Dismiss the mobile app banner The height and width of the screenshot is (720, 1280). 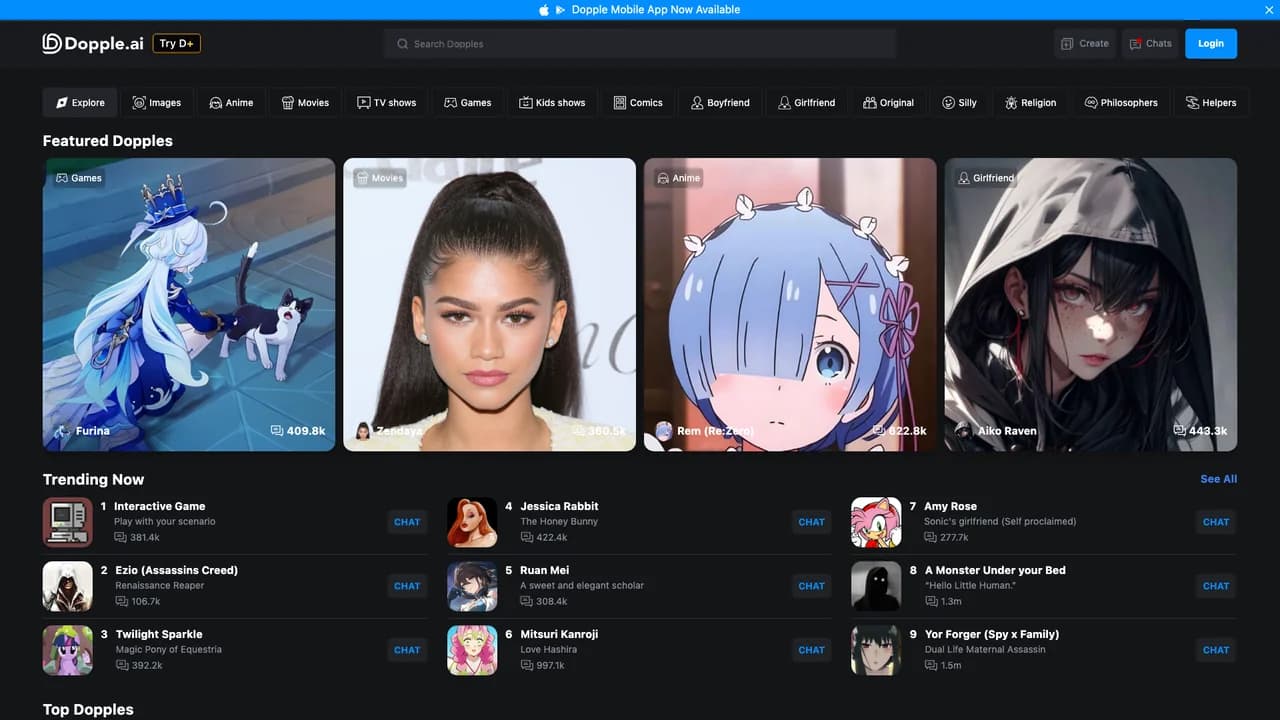tap(1269, 10)
